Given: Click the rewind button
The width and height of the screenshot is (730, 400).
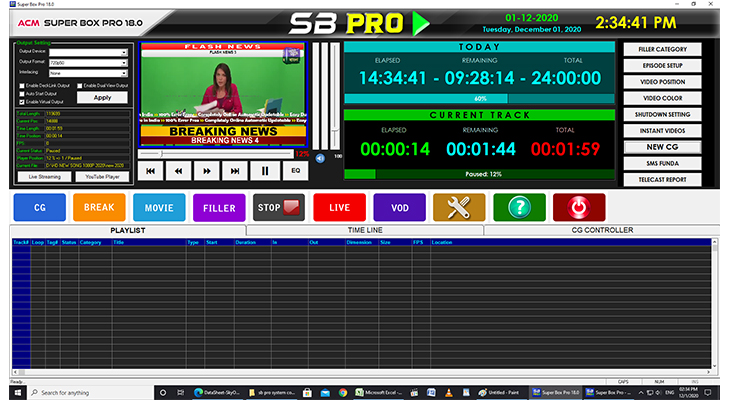Looking at the screenshot, I should (179, 171).
